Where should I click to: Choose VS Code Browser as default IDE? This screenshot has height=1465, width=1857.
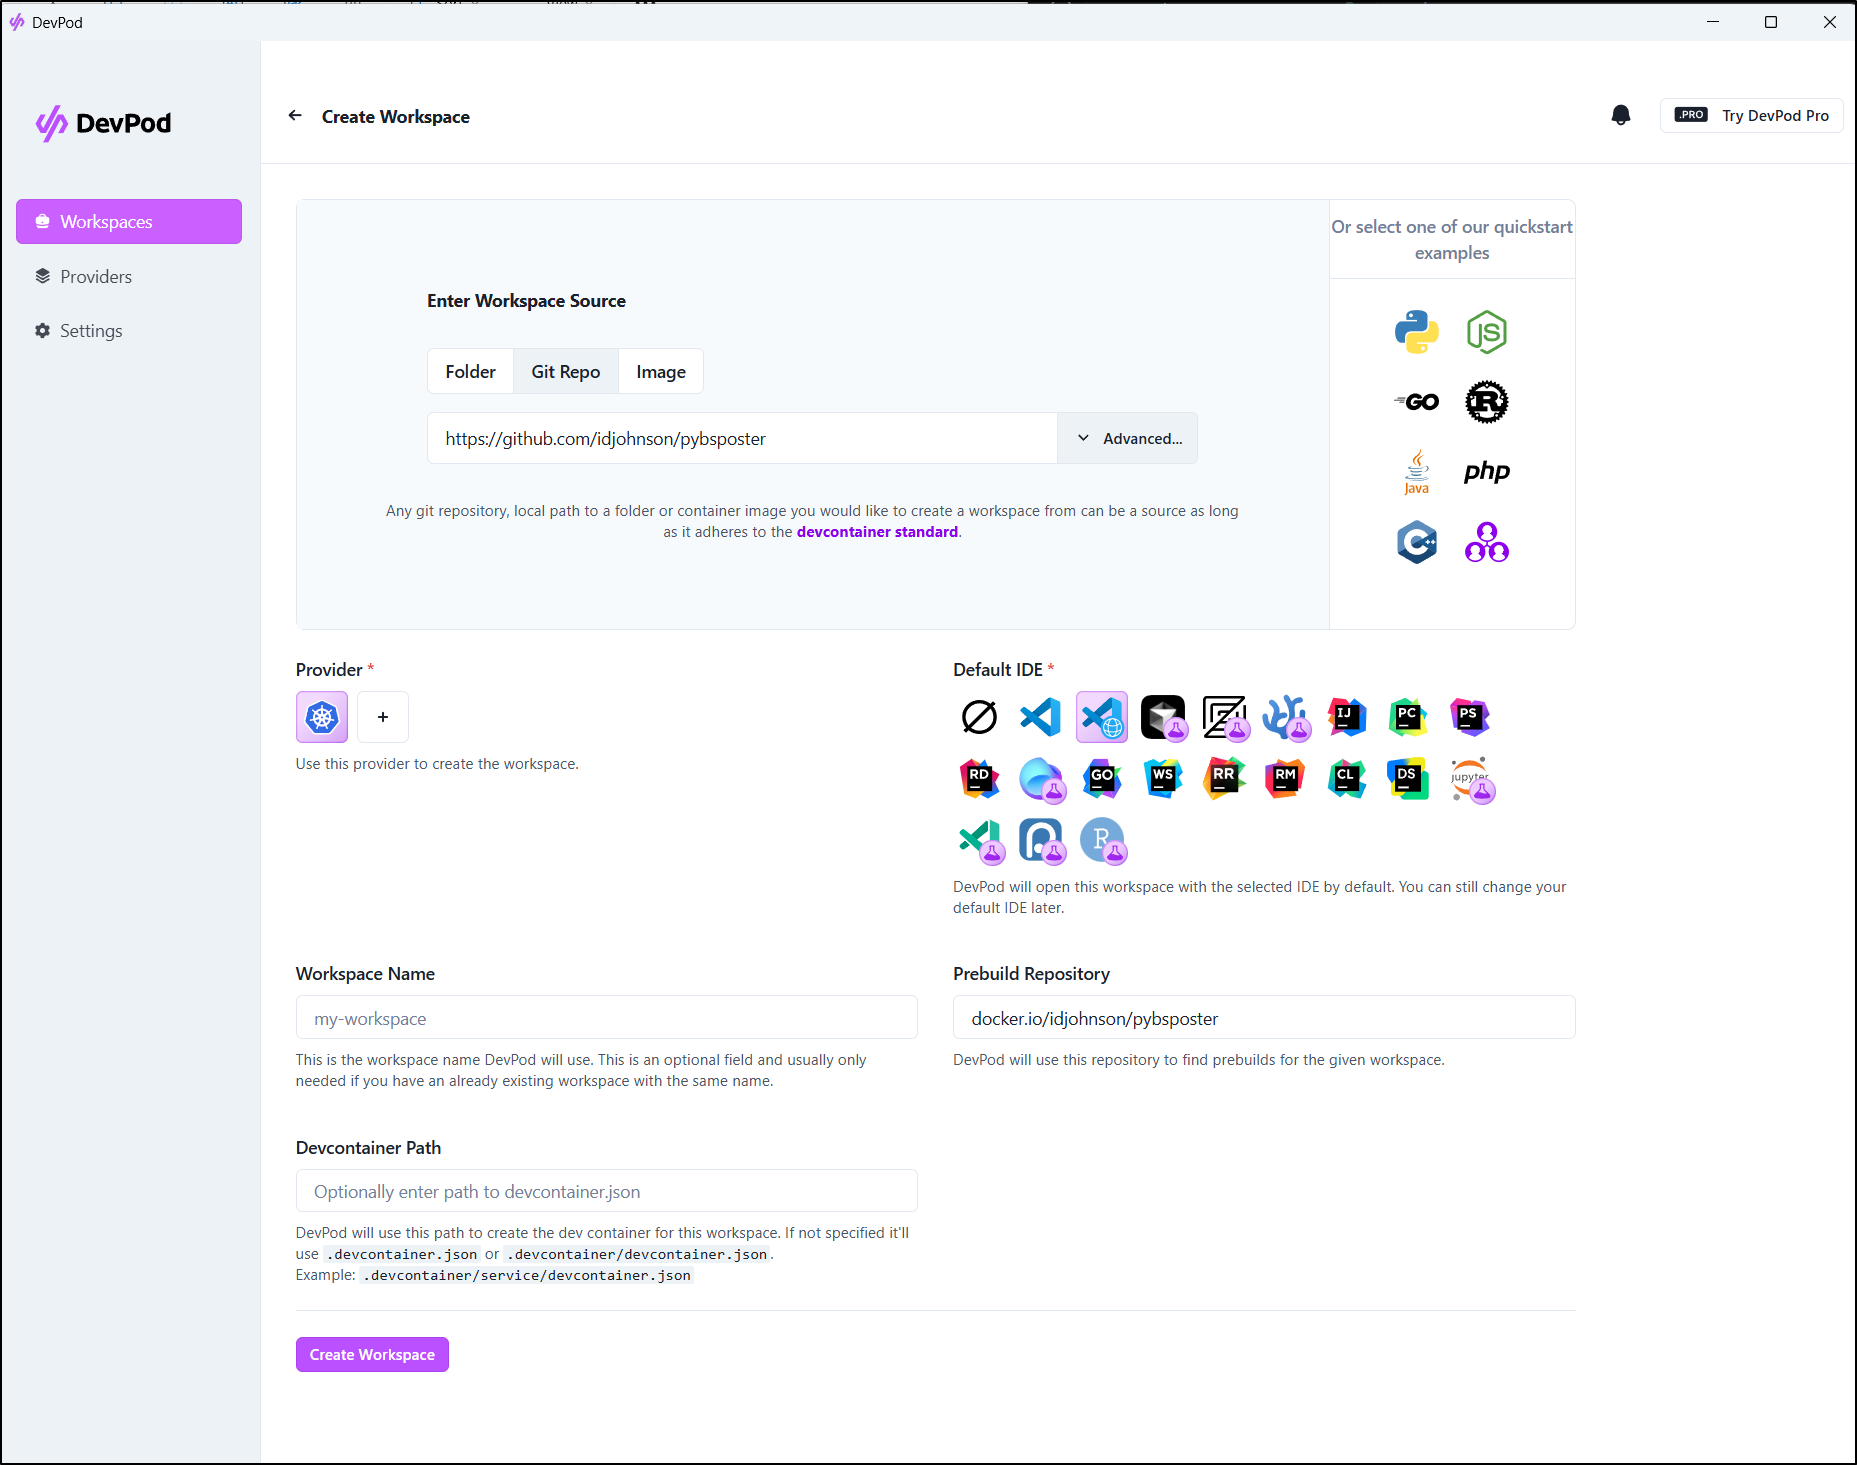1102,717
